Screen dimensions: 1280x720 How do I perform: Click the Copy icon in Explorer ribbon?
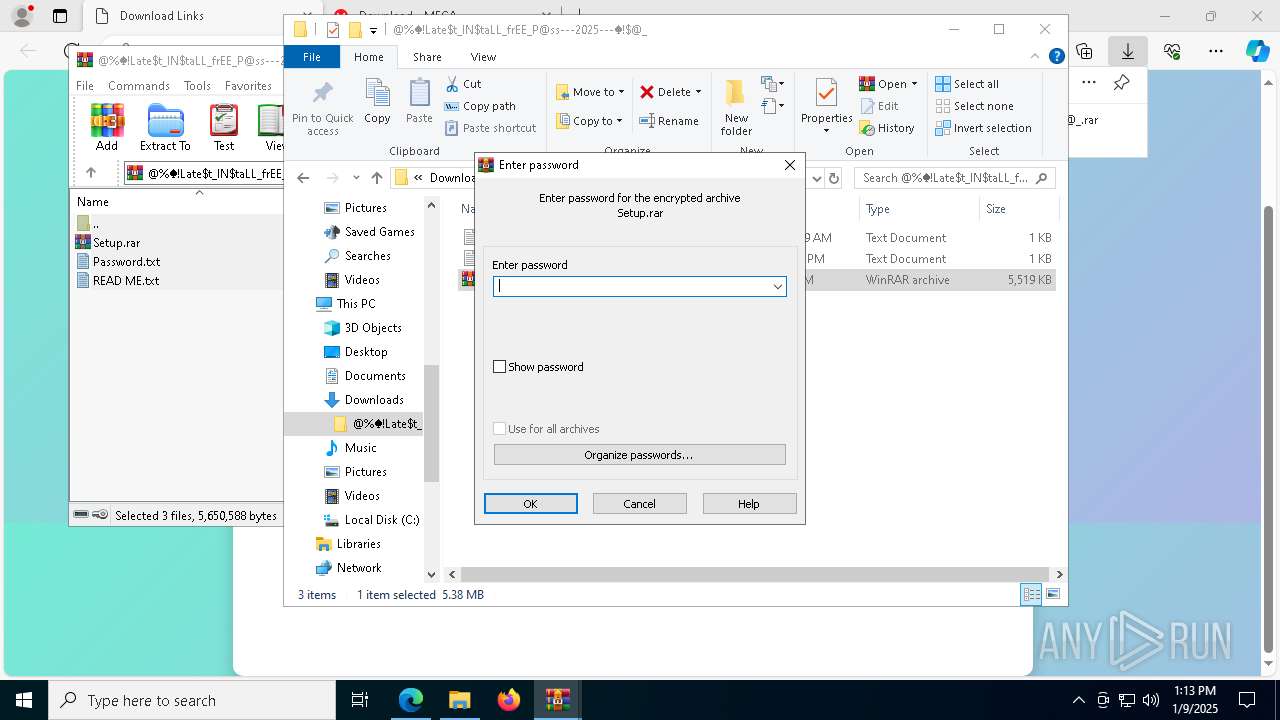click(x=377, y=102)
